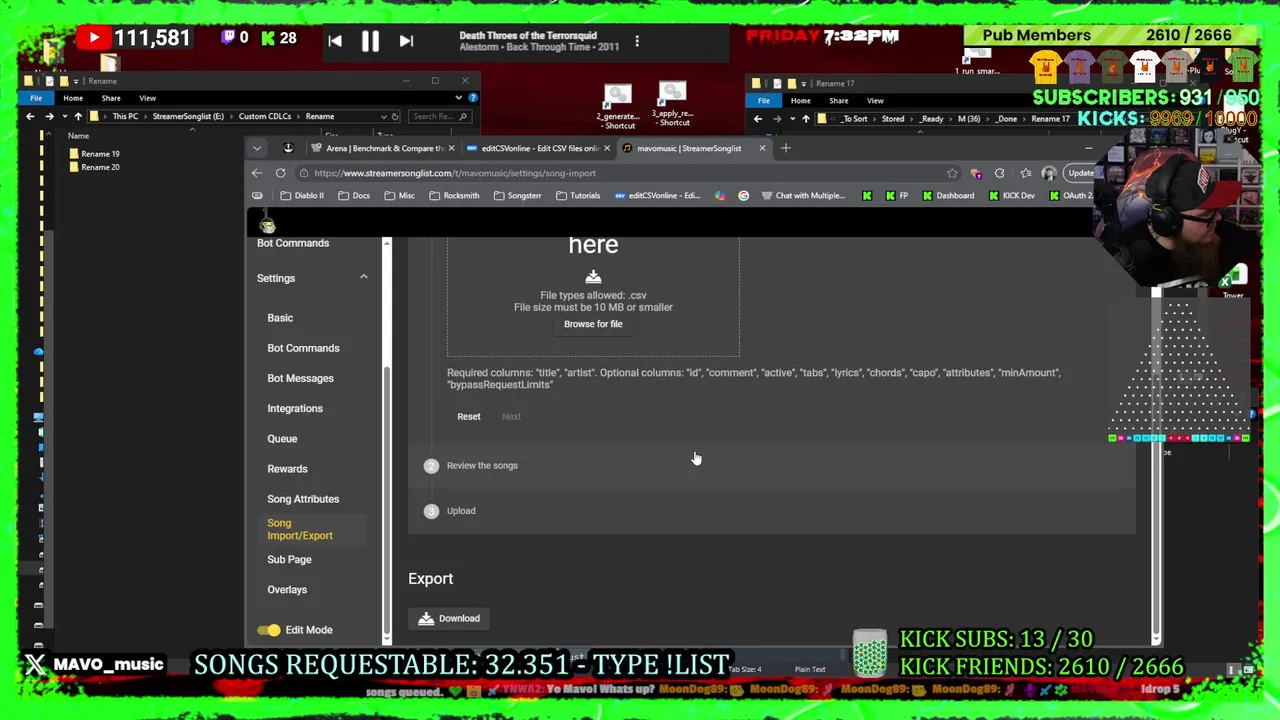The image size is (1280, 720).
Task: Skip to the next track
Action: click(406, 41)
